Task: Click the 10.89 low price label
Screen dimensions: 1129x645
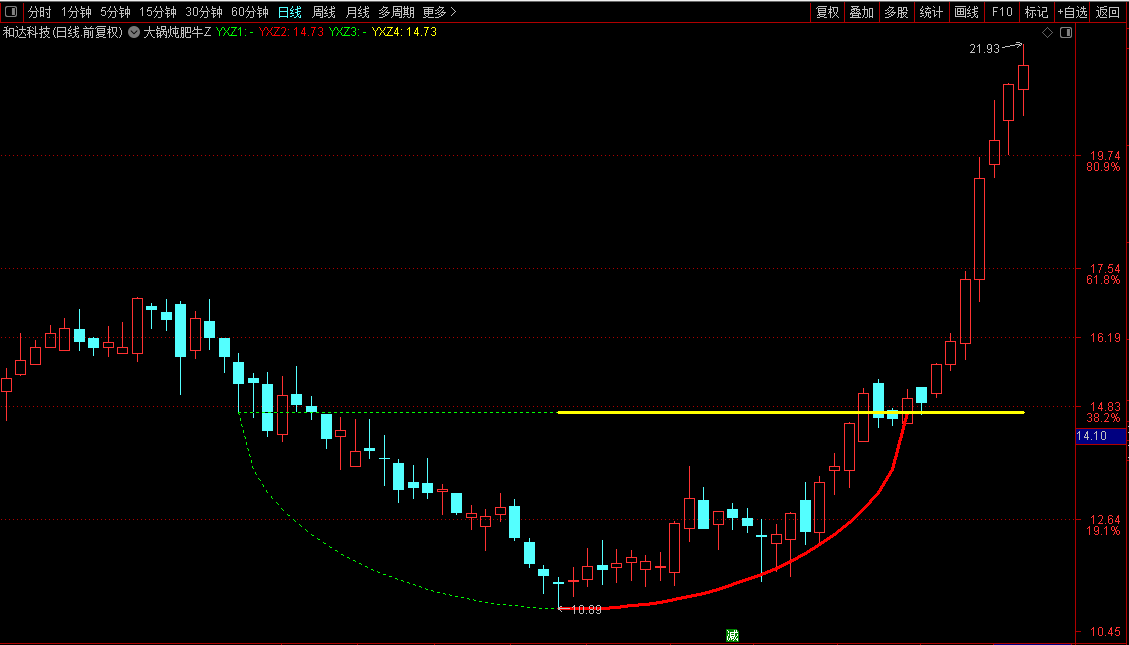Action: click(585, 610)
